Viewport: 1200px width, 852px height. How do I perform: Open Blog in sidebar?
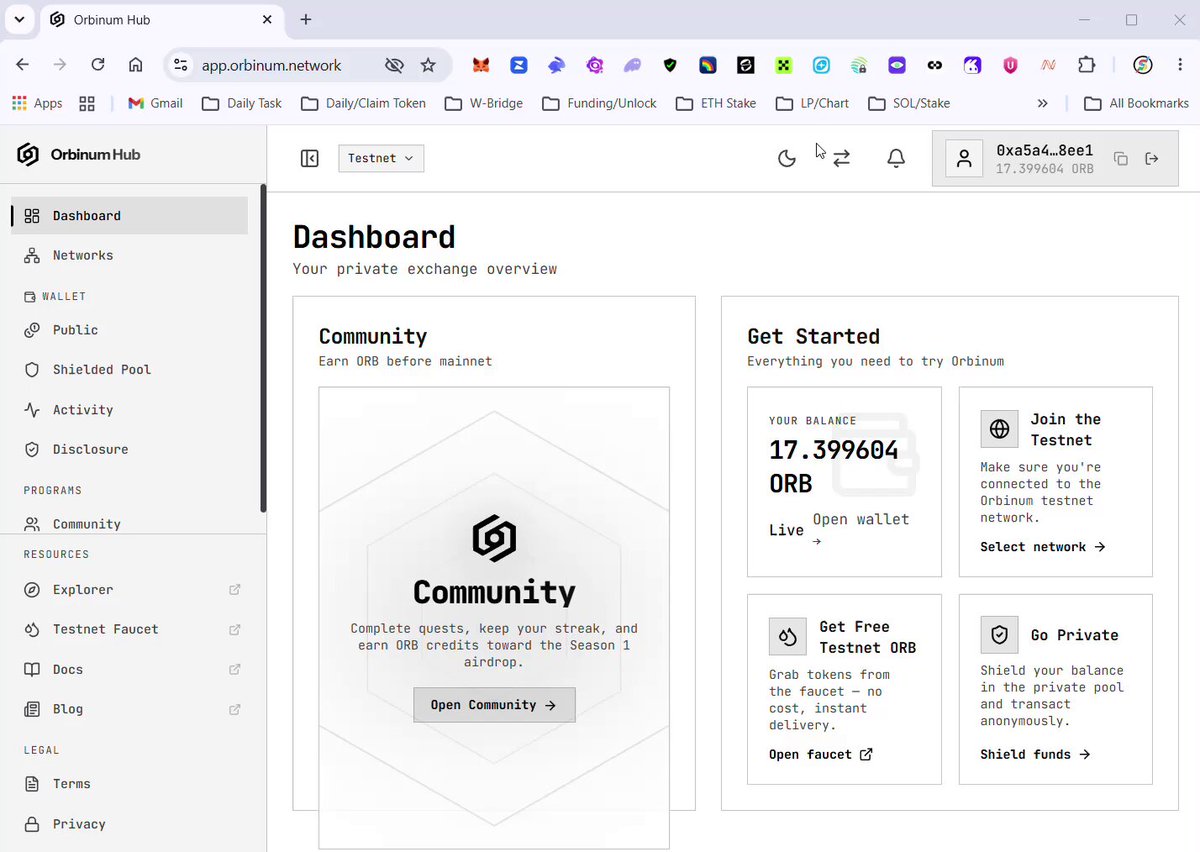[x=130, y=709]
